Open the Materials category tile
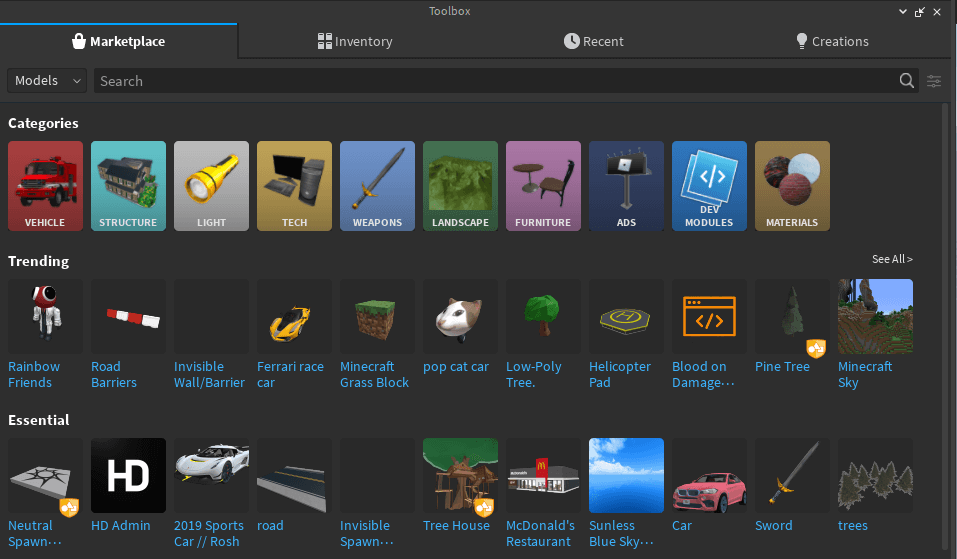The height and width of the screenshot is (559, 957). (792, 186)
